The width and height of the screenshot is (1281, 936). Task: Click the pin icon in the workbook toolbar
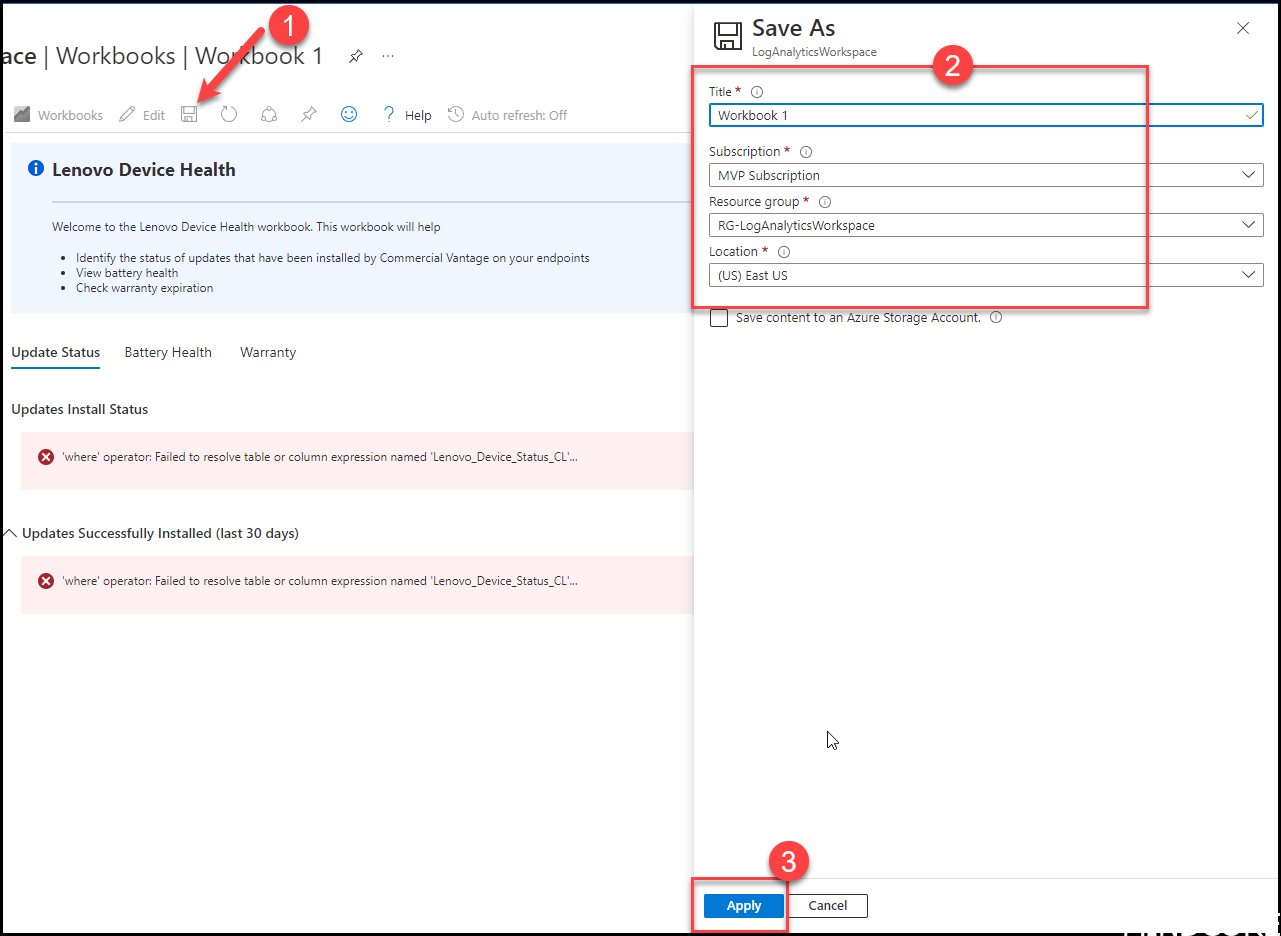308,113
